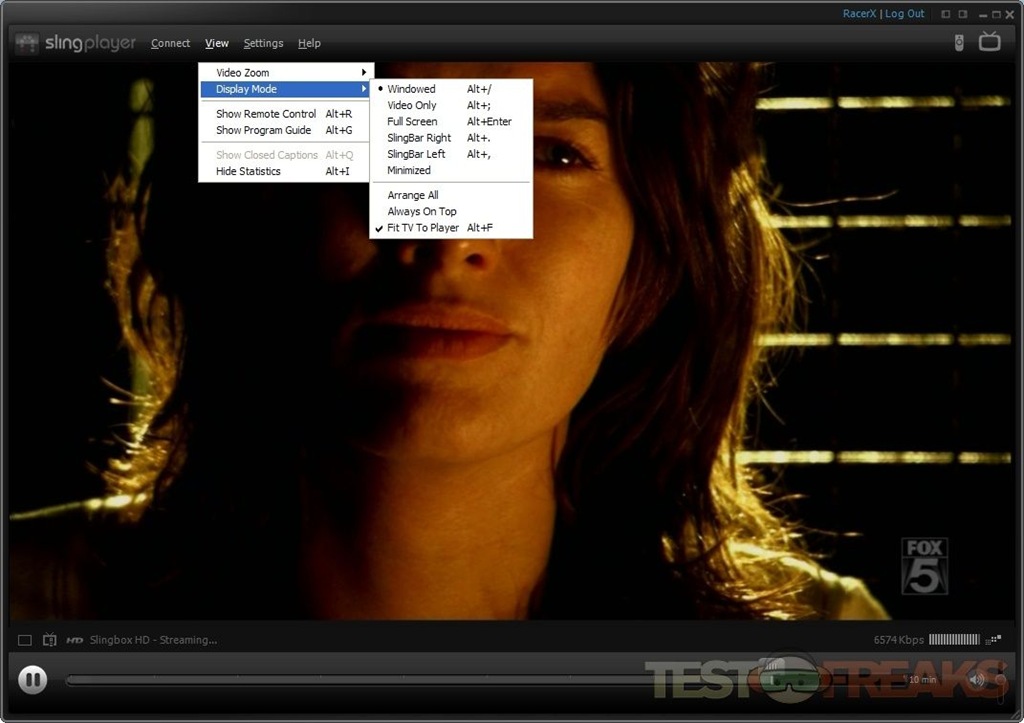1024x723 pixels.
Task: Choose Full Screen from the submenu
Action: pyautogui.click(x=412, y=122)
